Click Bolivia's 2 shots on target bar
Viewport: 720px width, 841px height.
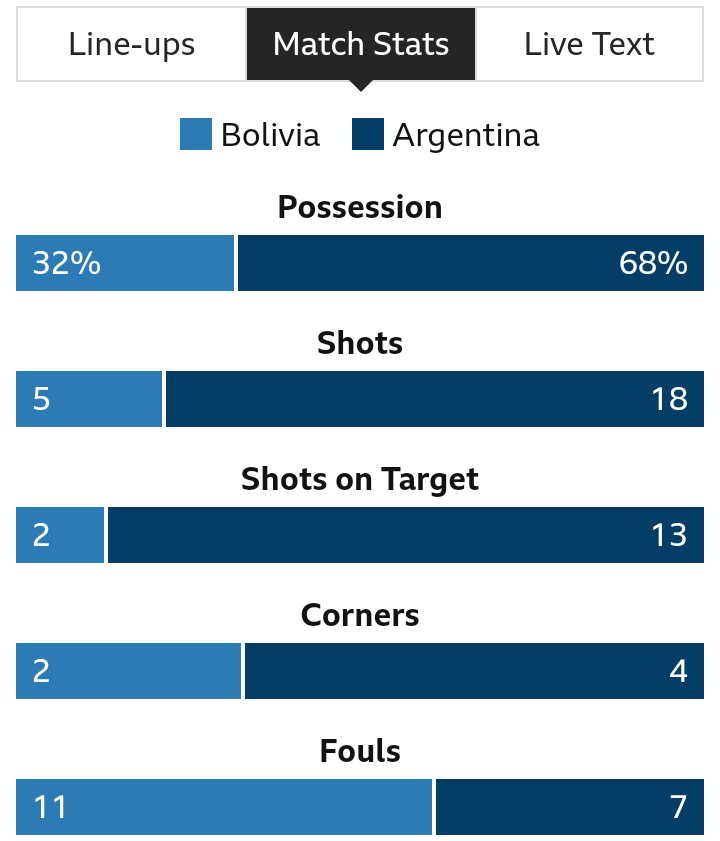pyautogui.click(x=60, y=535)
